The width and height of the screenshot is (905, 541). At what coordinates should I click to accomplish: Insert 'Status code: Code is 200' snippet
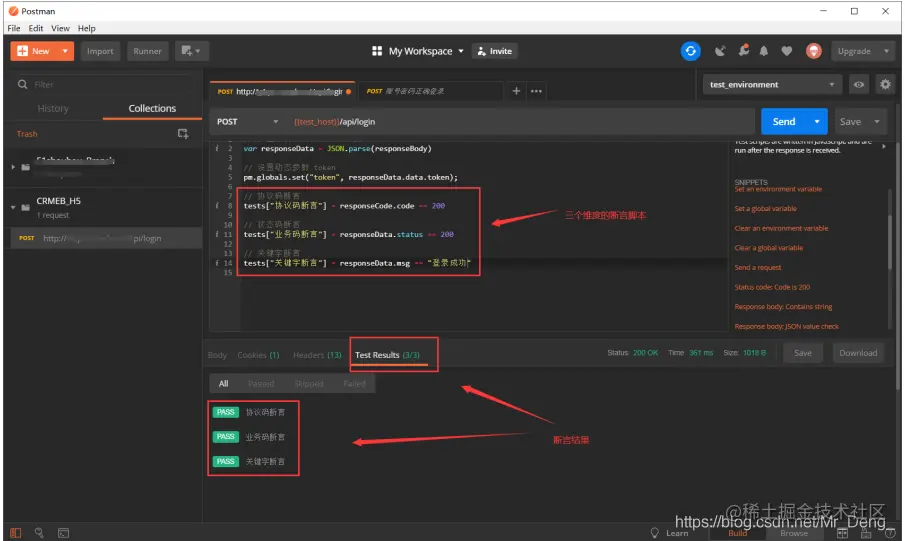[x=772, y=287]
